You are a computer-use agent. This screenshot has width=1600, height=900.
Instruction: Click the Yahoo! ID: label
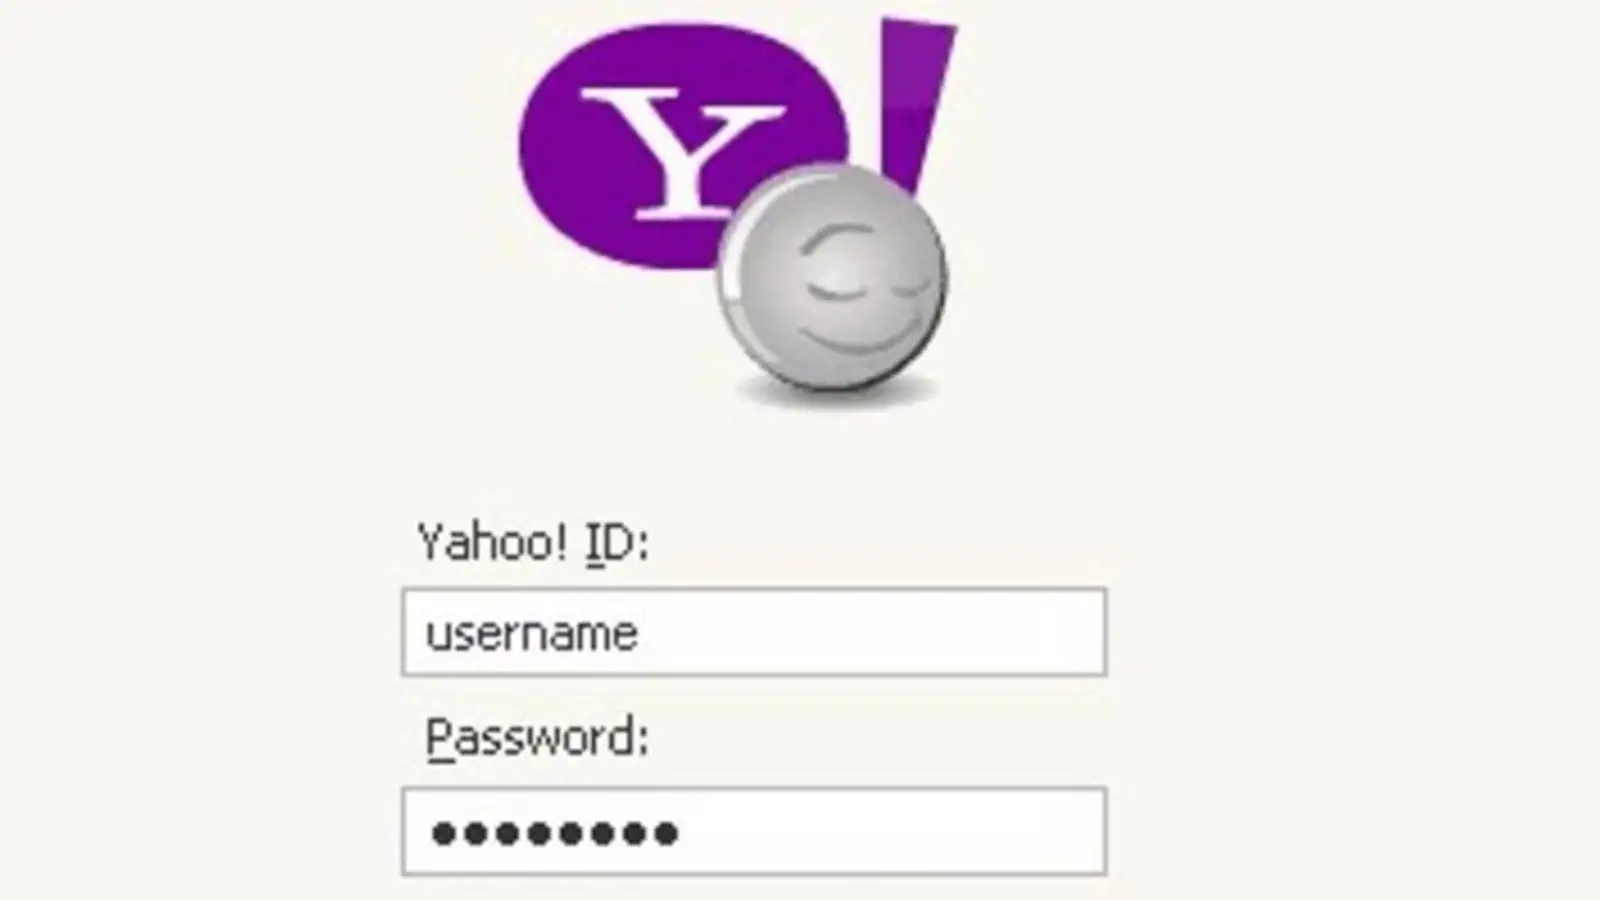[x=533, y=543]
